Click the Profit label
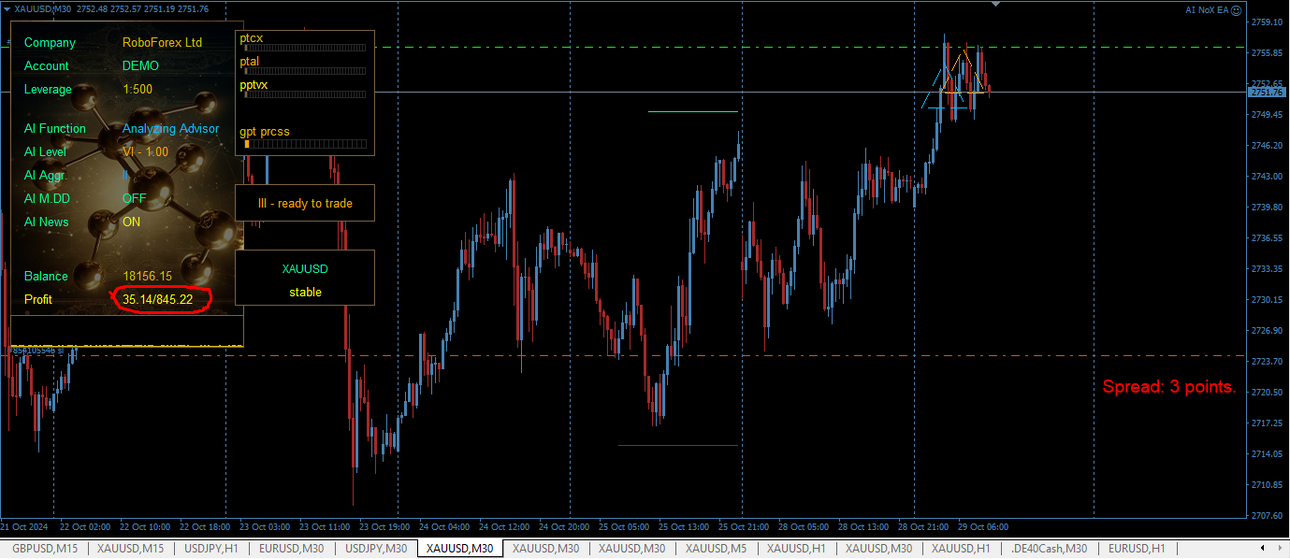The image size is (1290, 559). 38,299
